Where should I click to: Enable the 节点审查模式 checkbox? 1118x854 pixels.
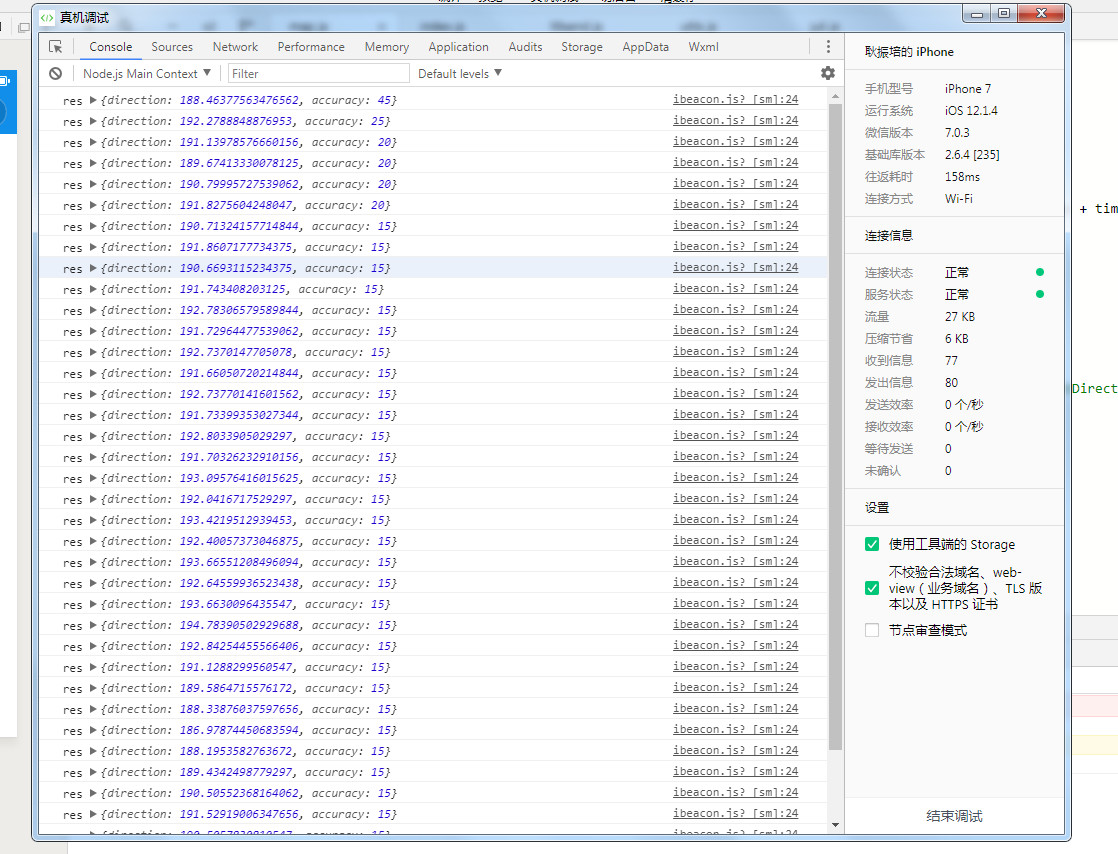[x=872, y=630]
